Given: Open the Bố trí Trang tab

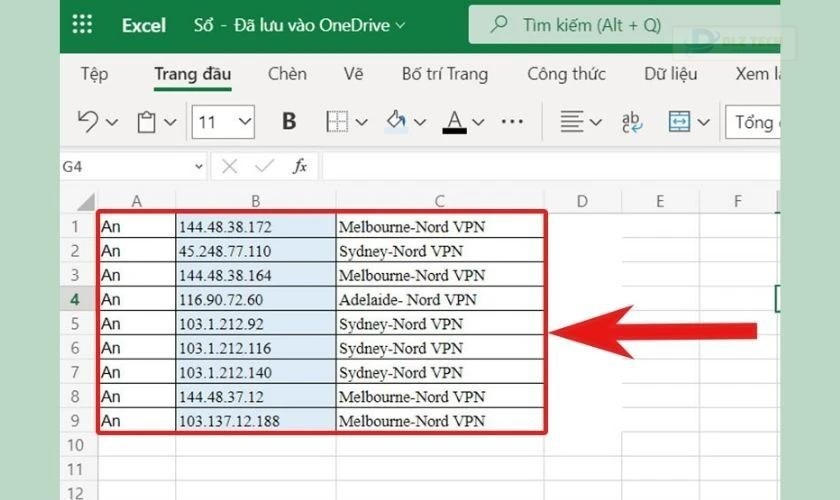Looking at the screenshot, I should tap(445, 74).
